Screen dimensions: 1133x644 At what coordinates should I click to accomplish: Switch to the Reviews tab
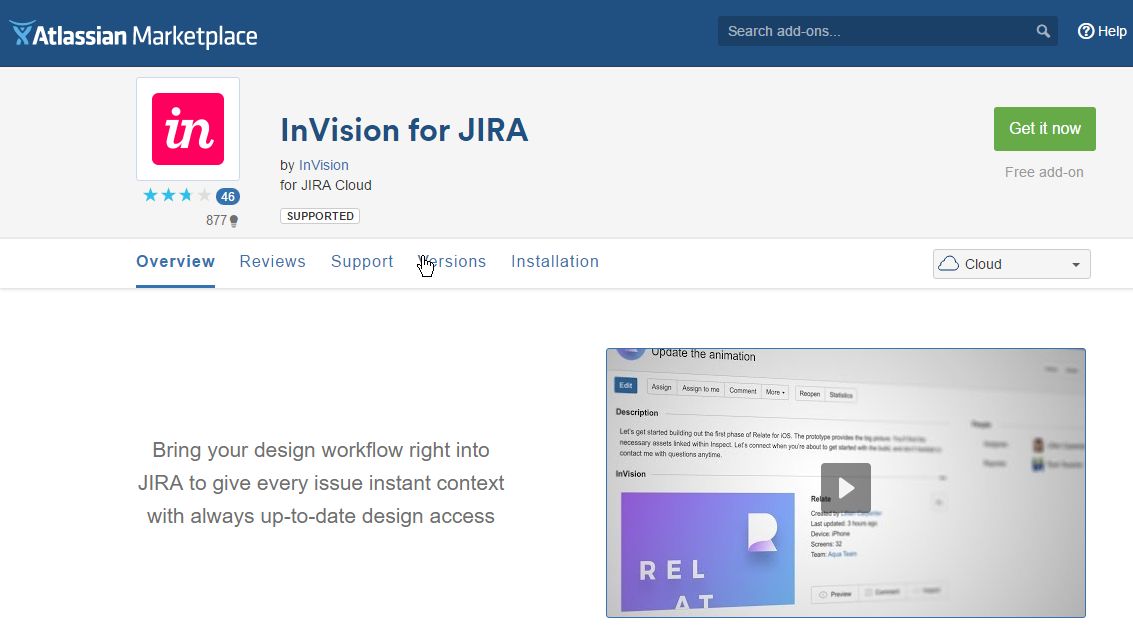pos(272,262)
